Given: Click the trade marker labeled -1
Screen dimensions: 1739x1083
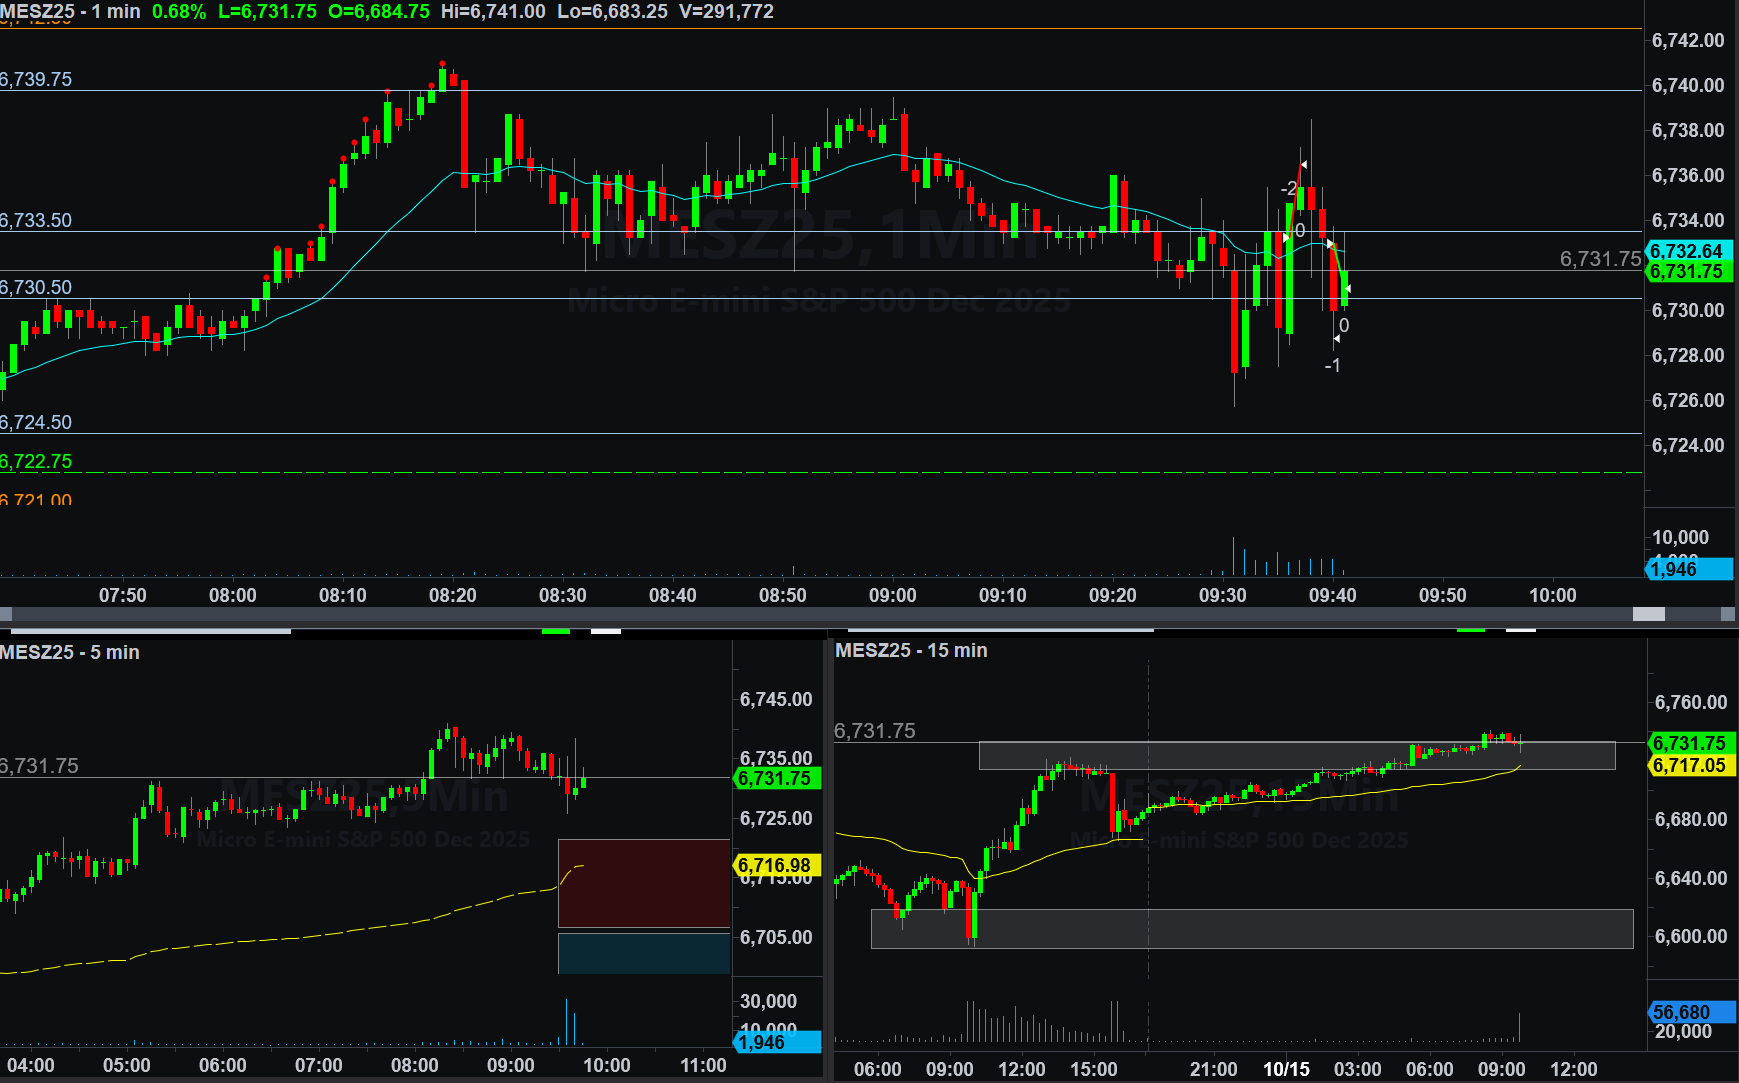Looking at the screenshot, I should (x=1332, y=366).
